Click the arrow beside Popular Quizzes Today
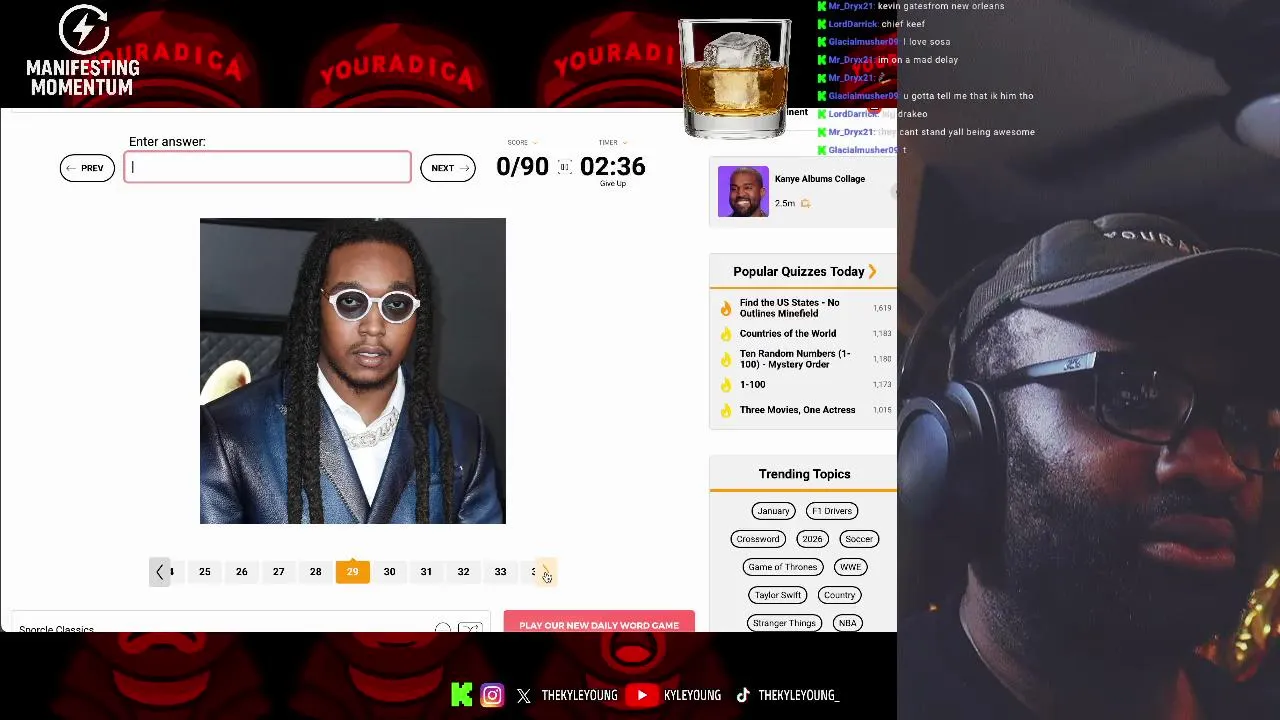 (x=872, y=271)
